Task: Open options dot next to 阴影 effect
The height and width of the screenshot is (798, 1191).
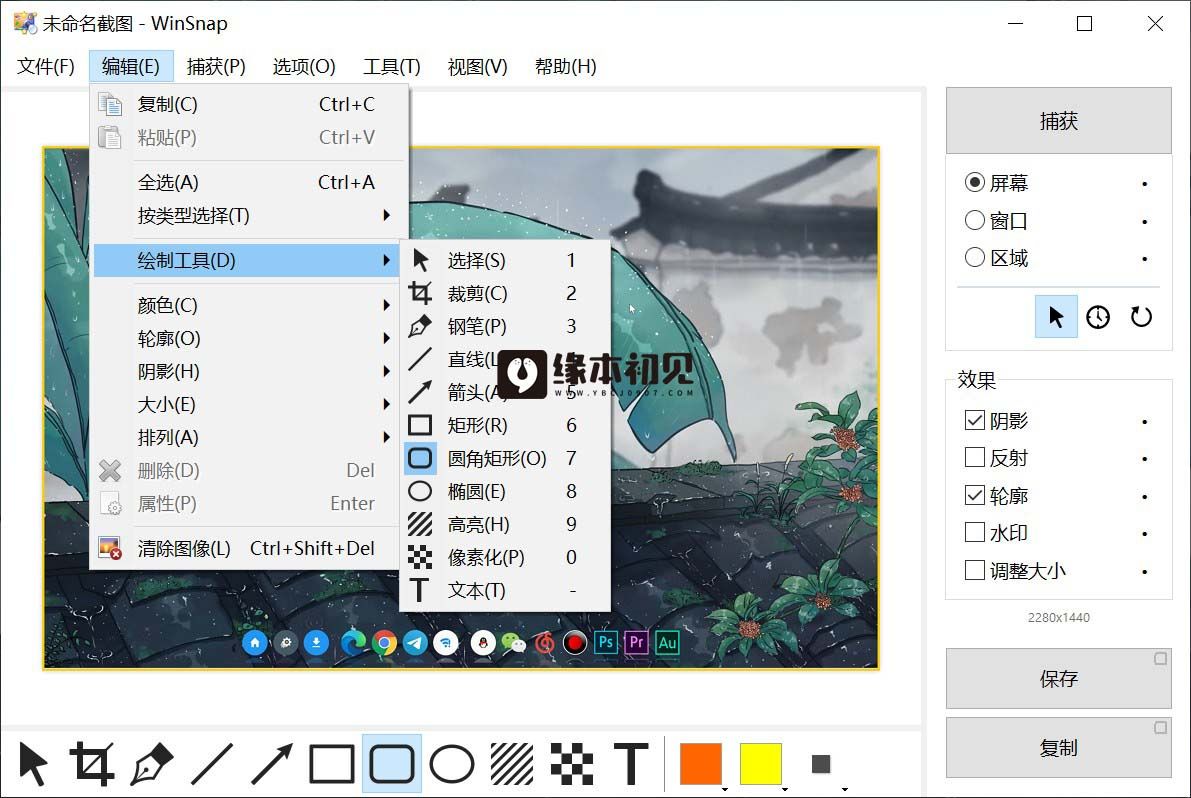Action: 1145,421
